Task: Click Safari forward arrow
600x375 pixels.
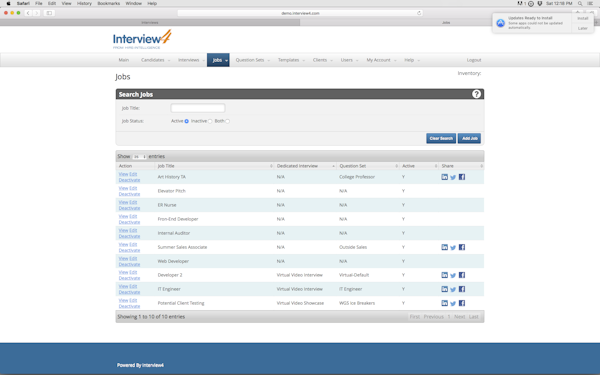Action: pyautogui.click(x=37, y=13)
